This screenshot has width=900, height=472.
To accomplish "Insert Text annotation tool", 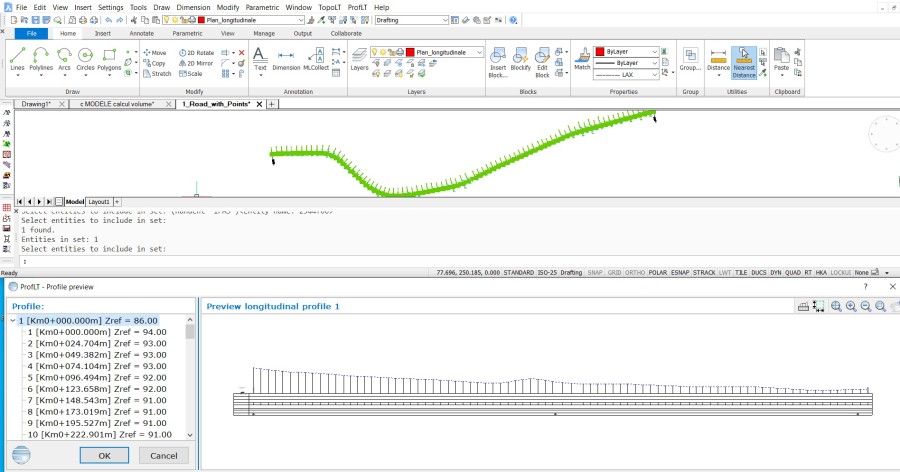I will point(260,59).
